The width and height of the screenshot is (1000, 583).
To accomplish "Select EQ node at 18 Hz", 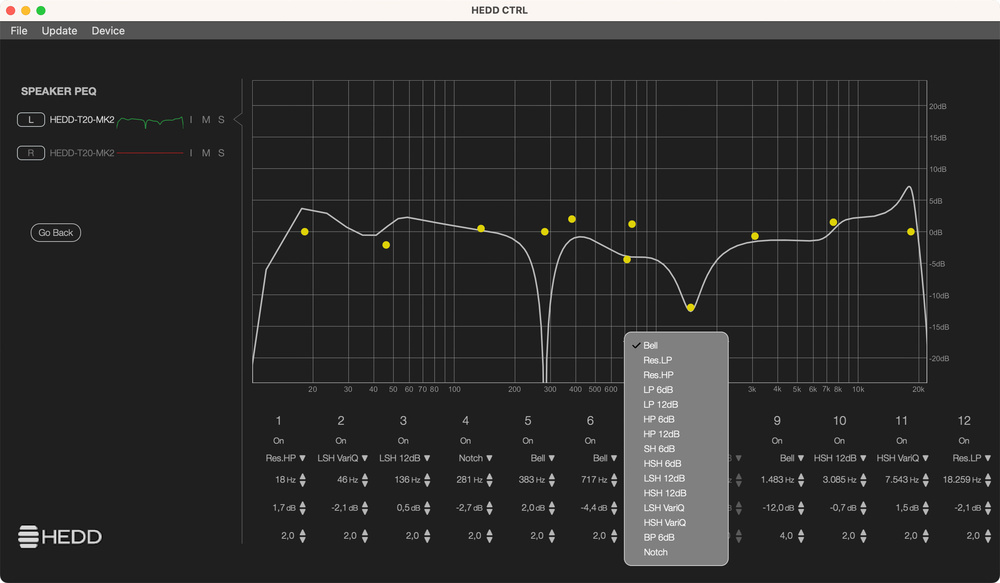I will [x=305, y=232].
